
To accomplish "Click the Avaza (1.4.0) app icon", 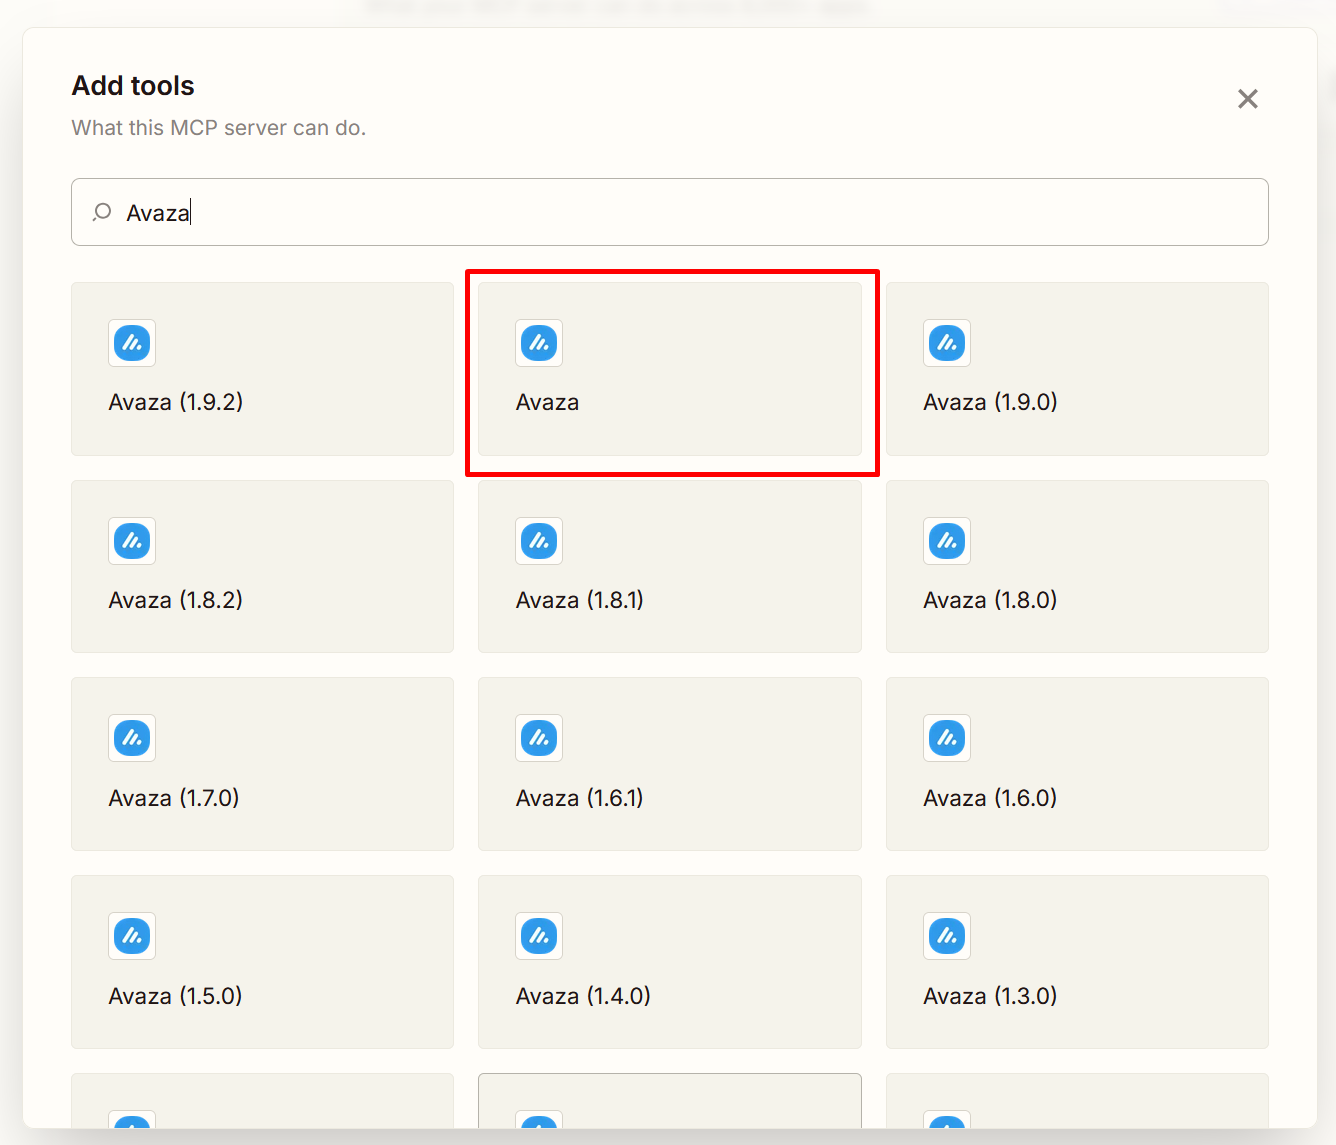I will 539,936.
